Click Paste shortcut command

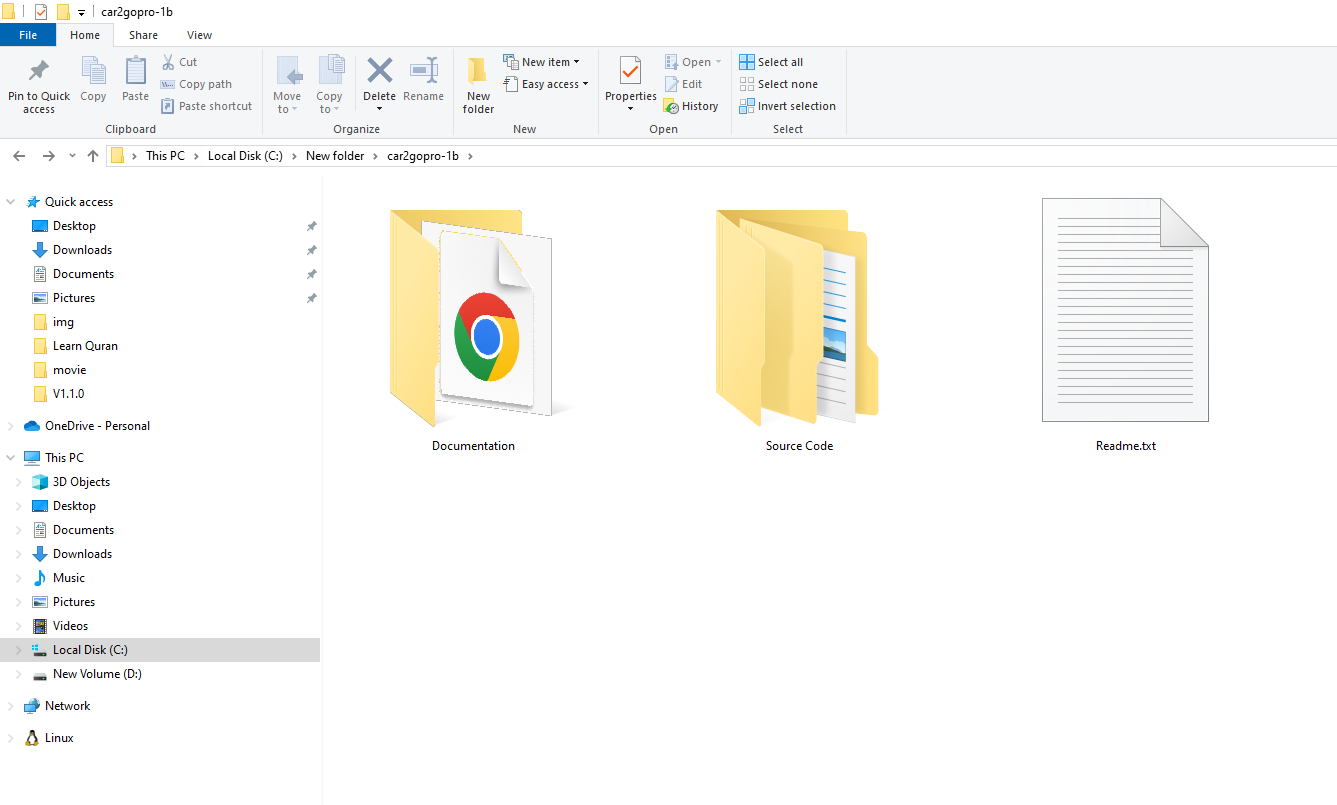pyautogui.click(x=206, y=106)
